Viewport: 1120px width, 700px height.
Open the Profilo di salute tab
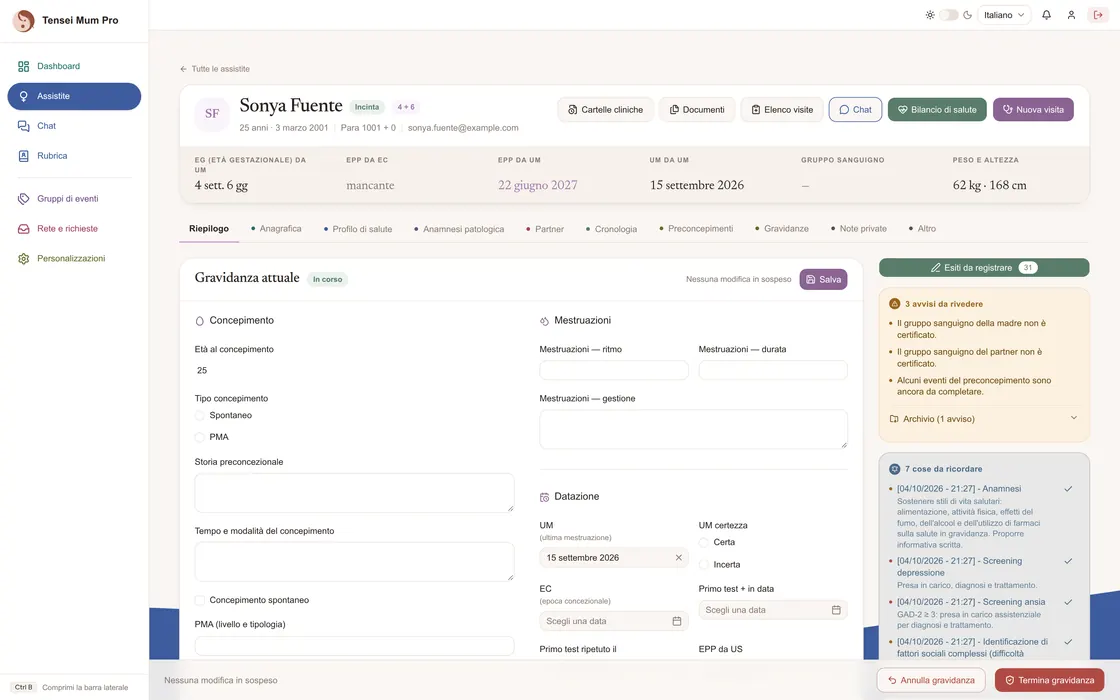point(358,229)
